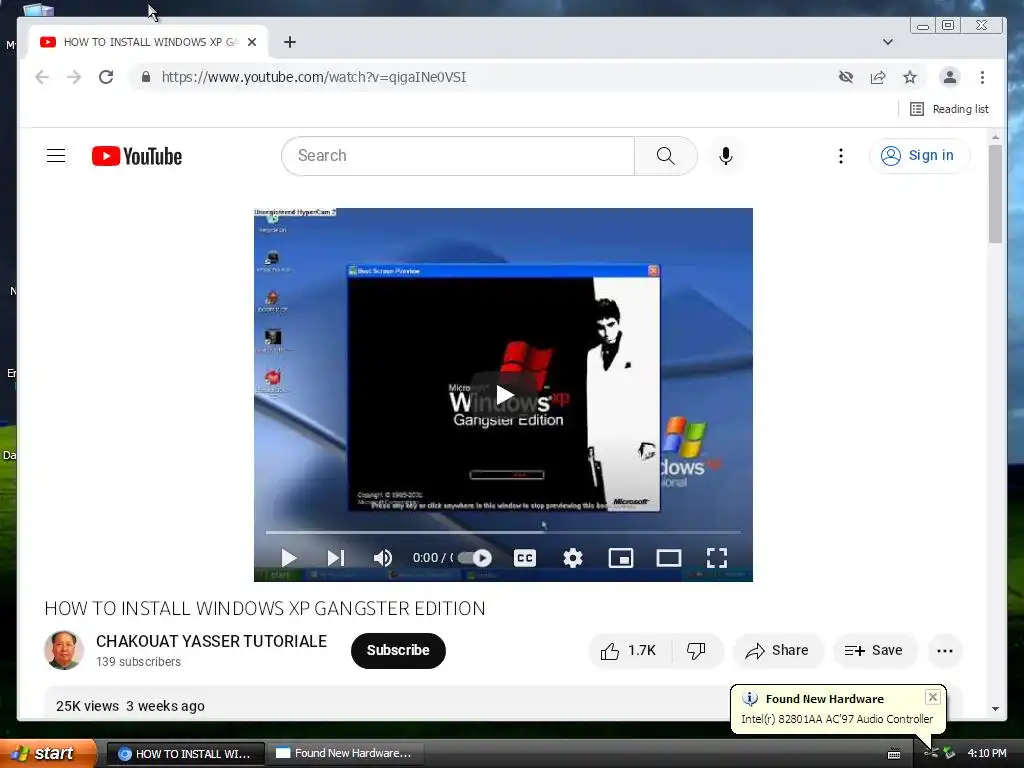
Task: Click the video progress bar
Action: (x=503, y=532)
